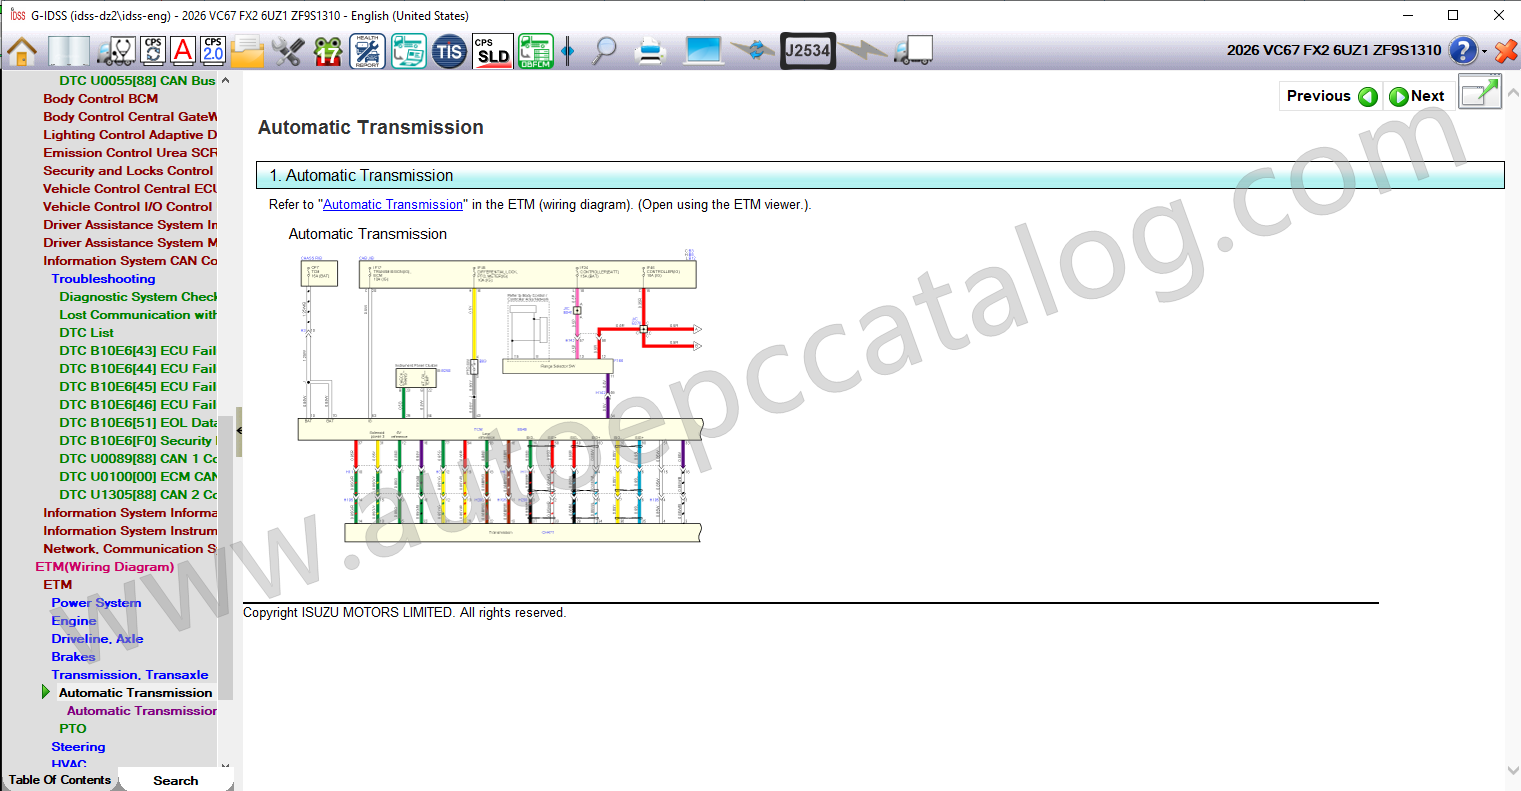Click the Previous button
Image resolution: width=1521 pixels, height=791 pixels.
tap(1331, 96)
